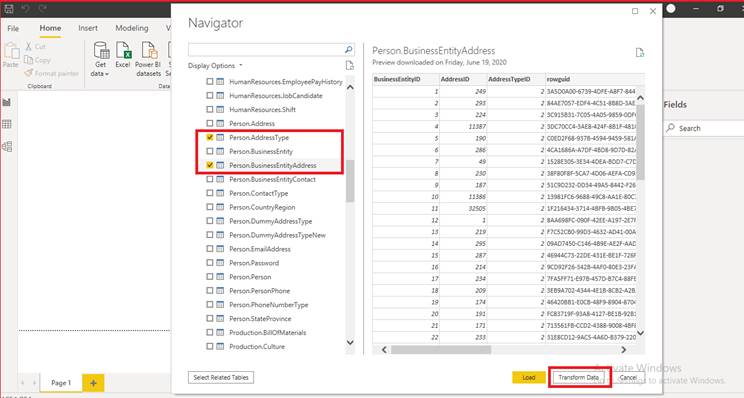744x398 pixels.
Task: Click table list scroll down arrow
Action: (350, 342)
